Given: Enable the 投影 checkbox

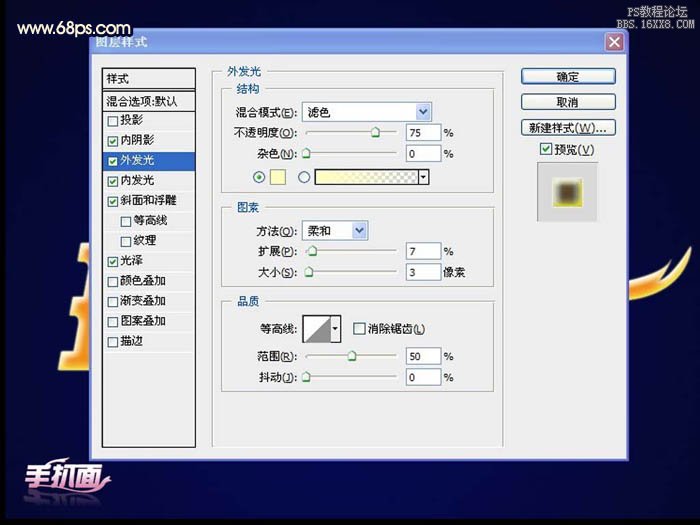Looking at the screenshot, I should pyautogui.click(x=113, y=121).
